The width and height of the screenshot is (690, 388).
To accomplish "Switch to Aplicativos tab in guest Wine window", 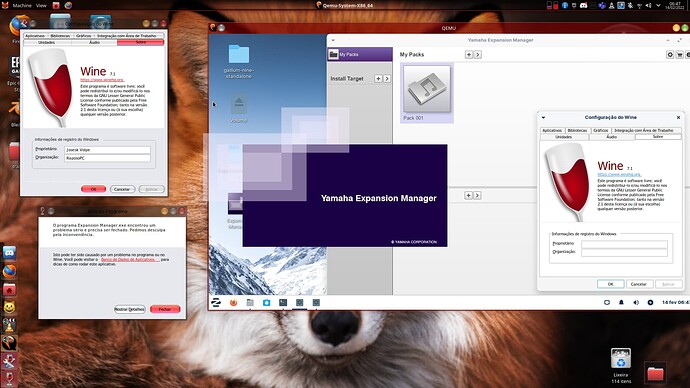I will click(x=552, y=131).
